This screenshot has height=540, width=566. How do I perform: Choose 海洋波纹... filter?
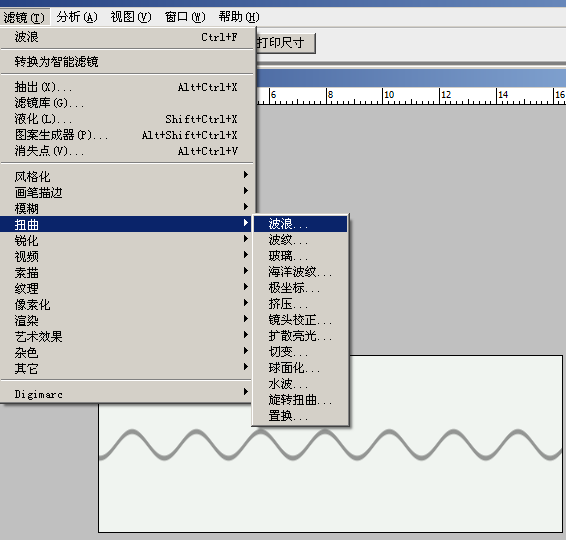(300, 272)
